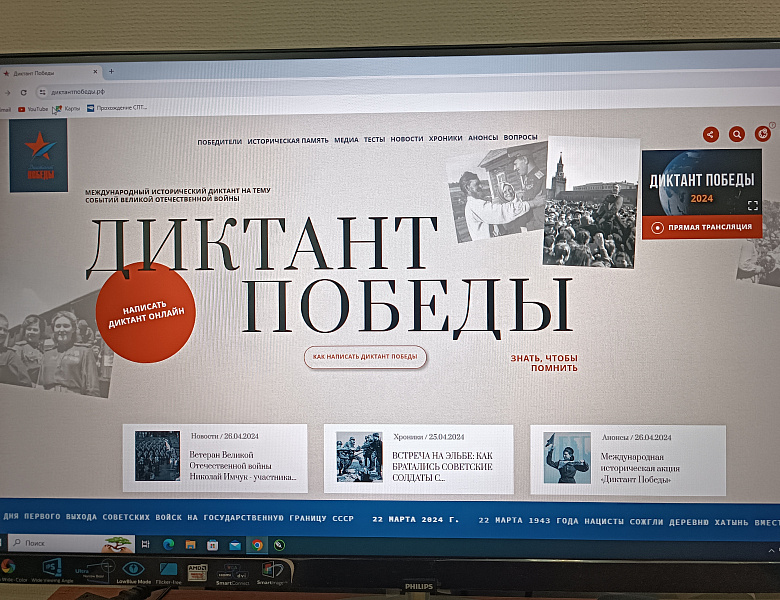Open the Вопросы menu item

tap(520, 137)
